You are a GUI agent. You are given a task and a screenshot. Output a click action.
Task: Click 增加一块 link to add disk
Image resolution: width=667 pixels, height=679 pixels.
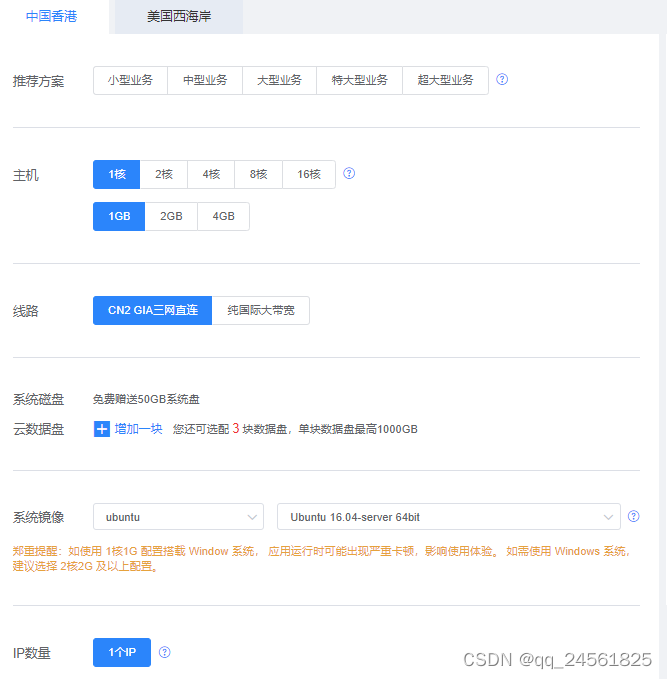coord(139,429)
